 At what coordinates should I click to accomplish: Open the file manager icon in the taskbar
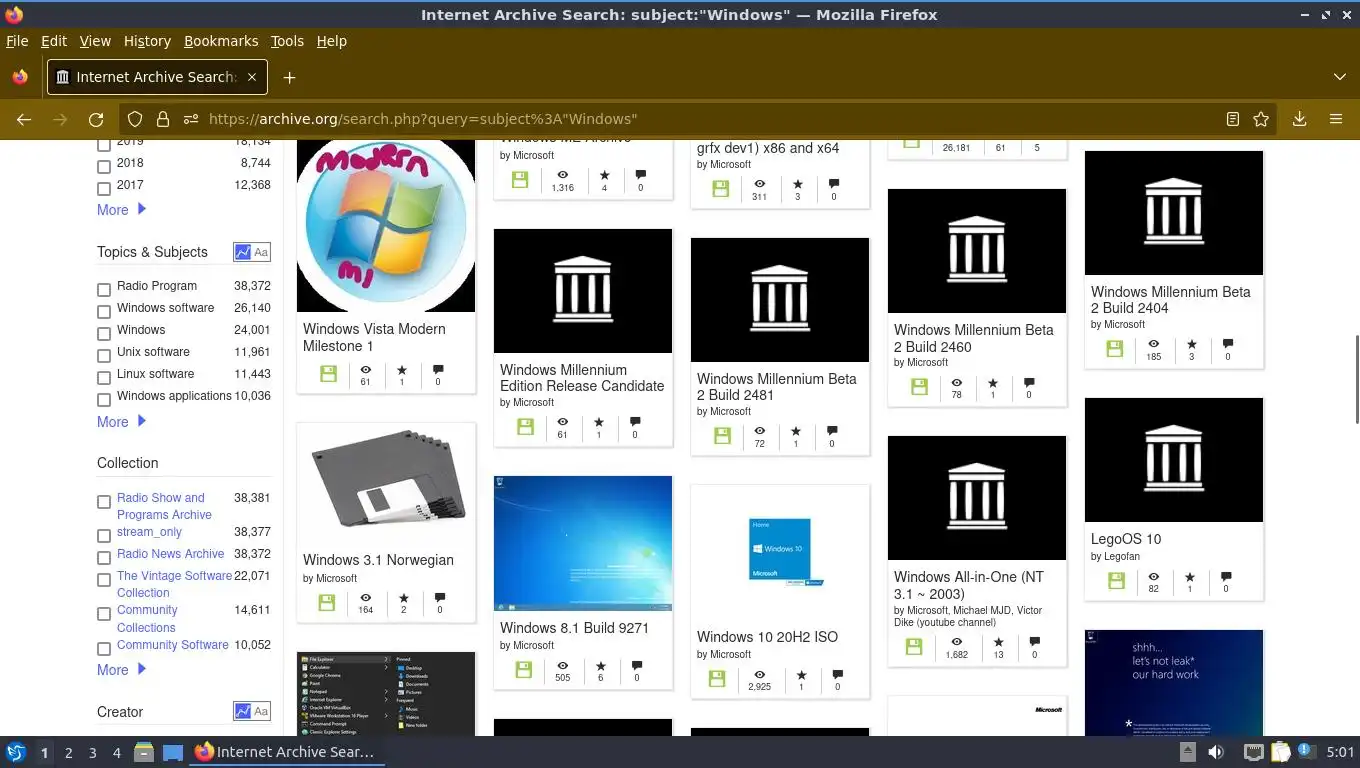(143, 752)
